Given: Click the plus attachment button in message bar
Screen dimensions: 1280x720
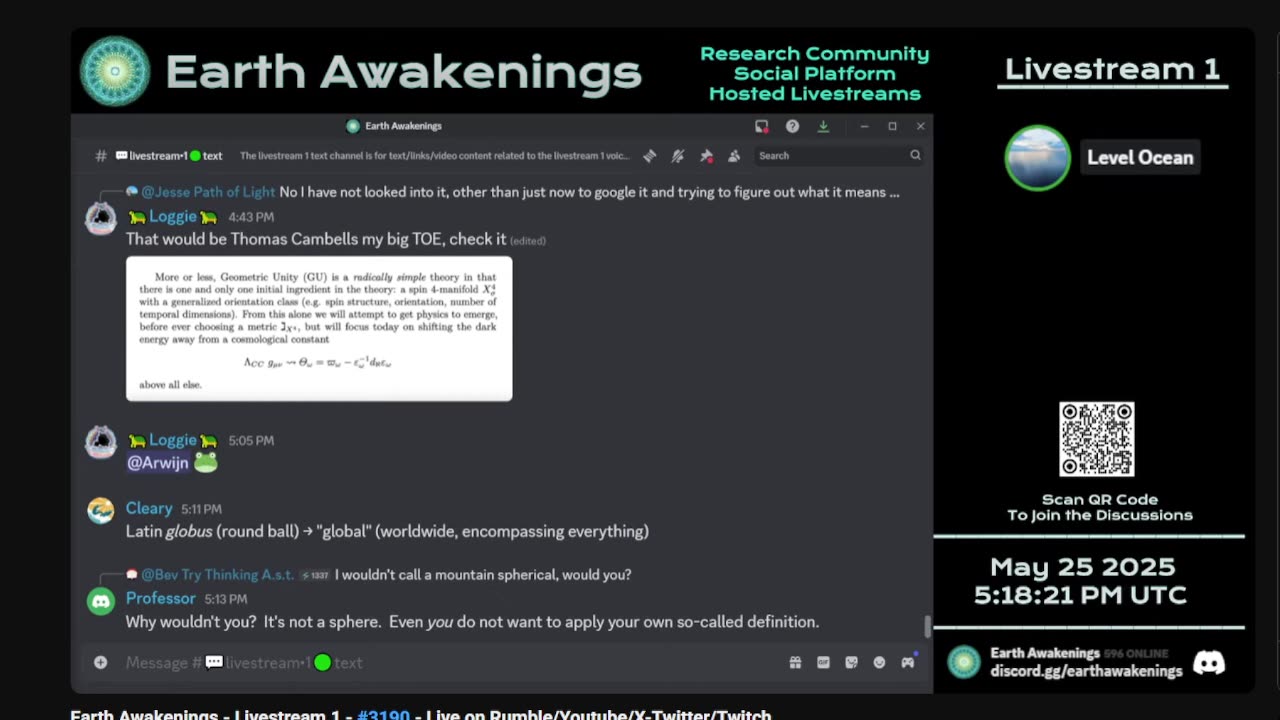Looking at the screenshot, I should pos(100,662).
